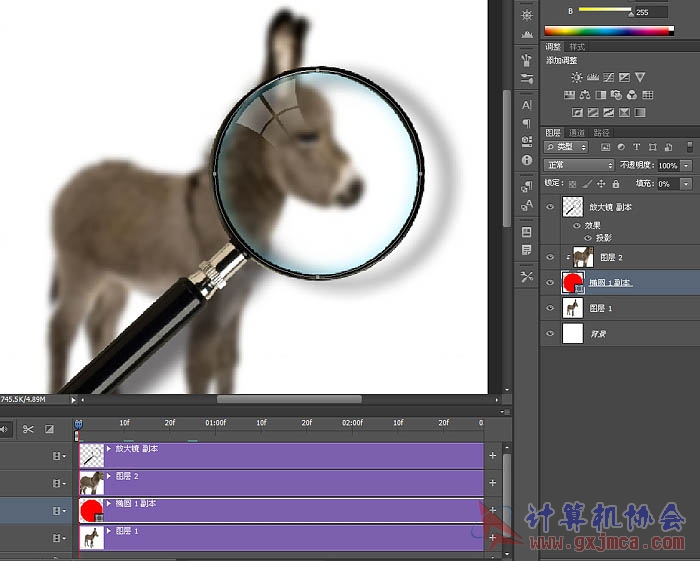Open the opacity 100% dropdown arrow

coord(687,166)
